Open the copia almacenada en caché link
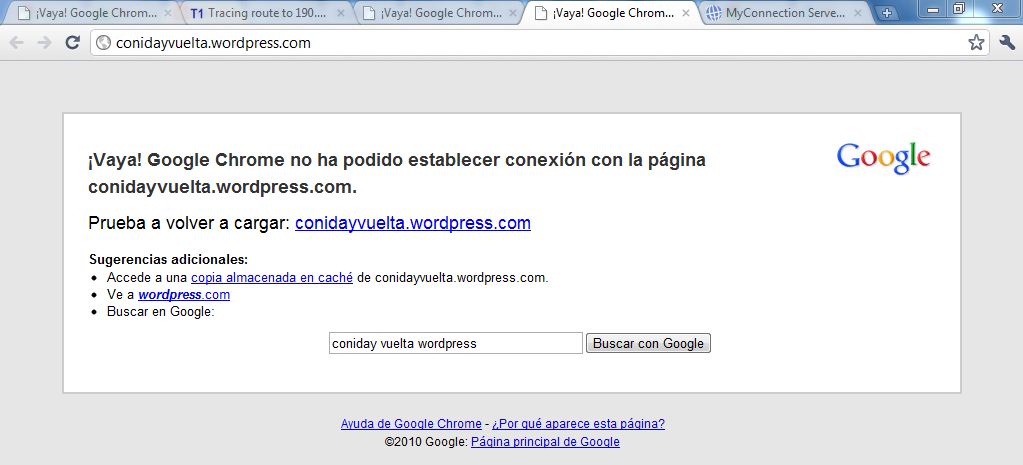Viewport: 1023px width, 465px height. (x=272, y=278)
